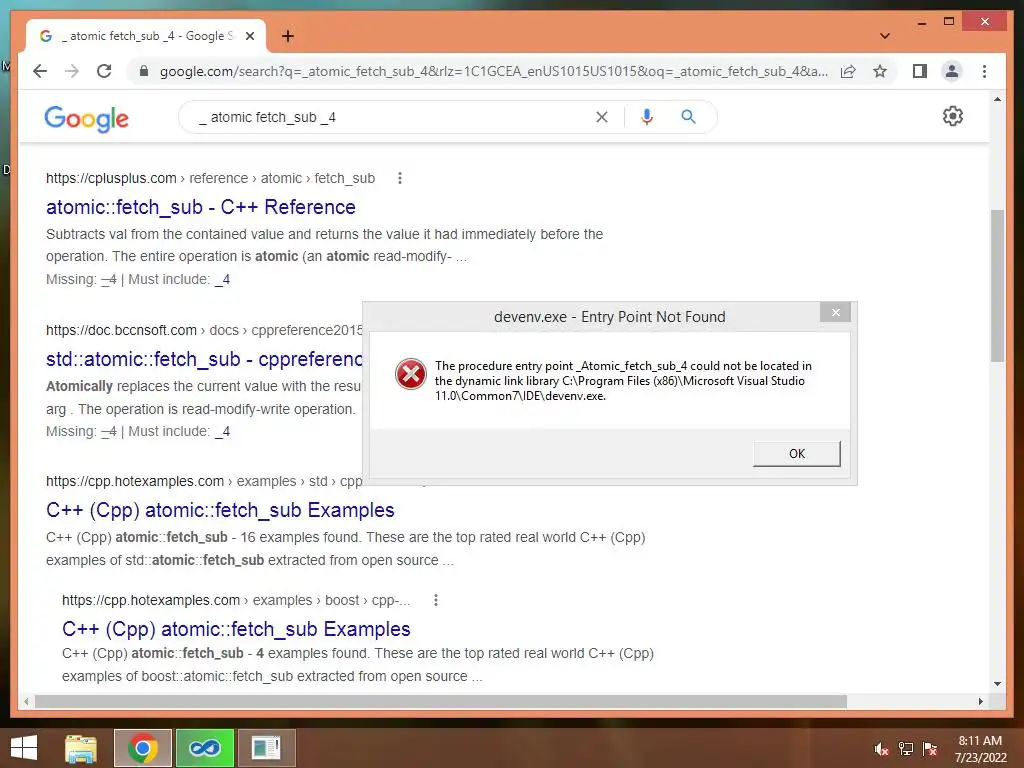This screenshot has width=1024, height=768.
Task: Click the horizontal scroll left arrow
Action: 26,701
